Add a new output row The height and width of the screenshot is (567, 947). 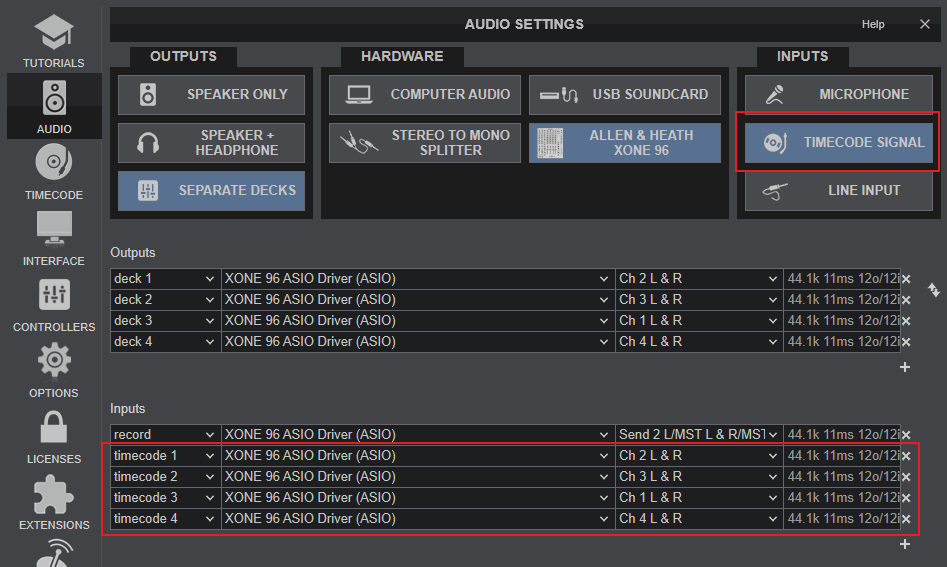pos(905,367)
